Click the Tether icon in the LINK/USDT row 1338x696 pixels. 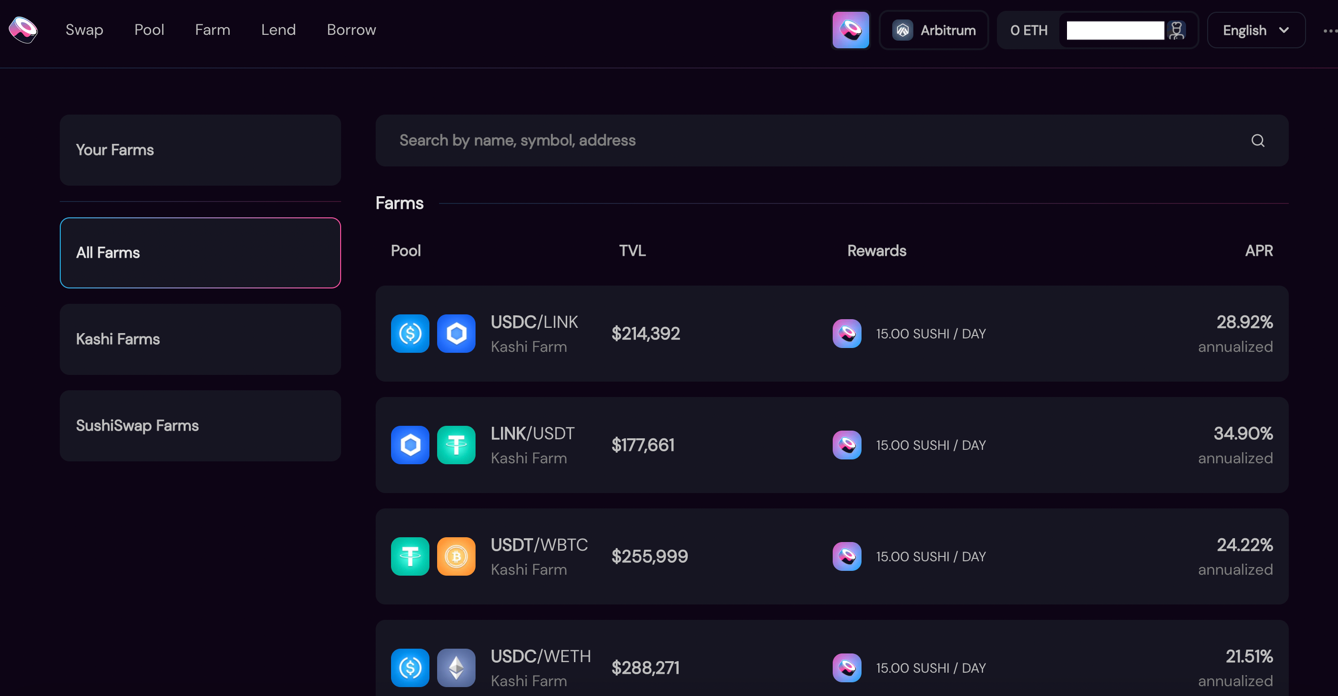(456, 445)
